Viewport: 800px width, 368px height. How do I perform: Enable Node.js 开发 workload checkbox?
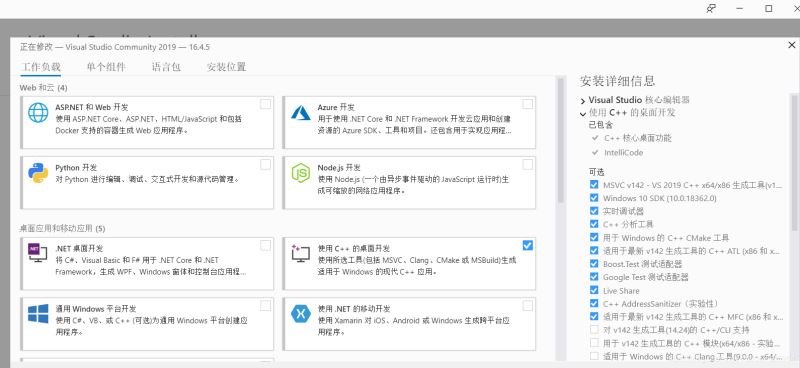[528, 164]
